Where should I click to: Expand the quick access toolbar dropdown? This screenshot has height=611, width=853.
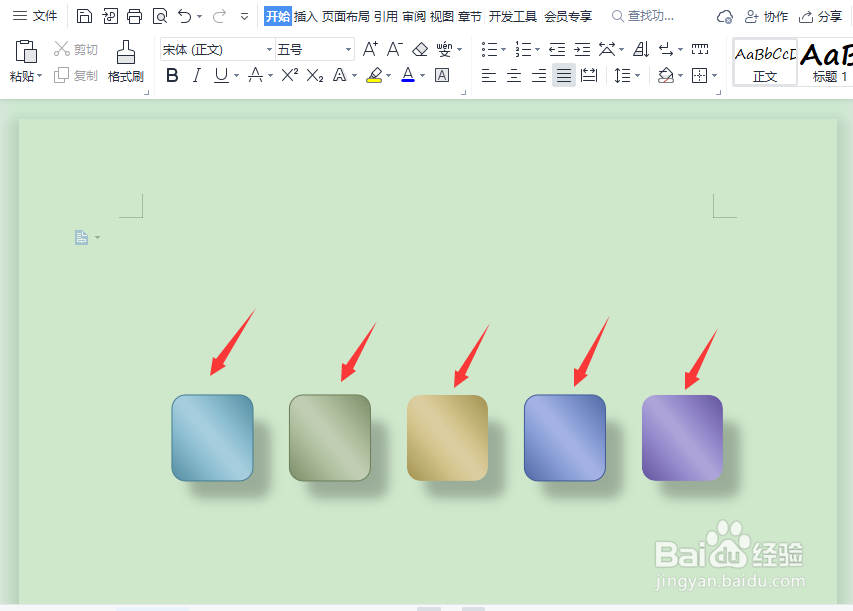[x=245, y=17]
